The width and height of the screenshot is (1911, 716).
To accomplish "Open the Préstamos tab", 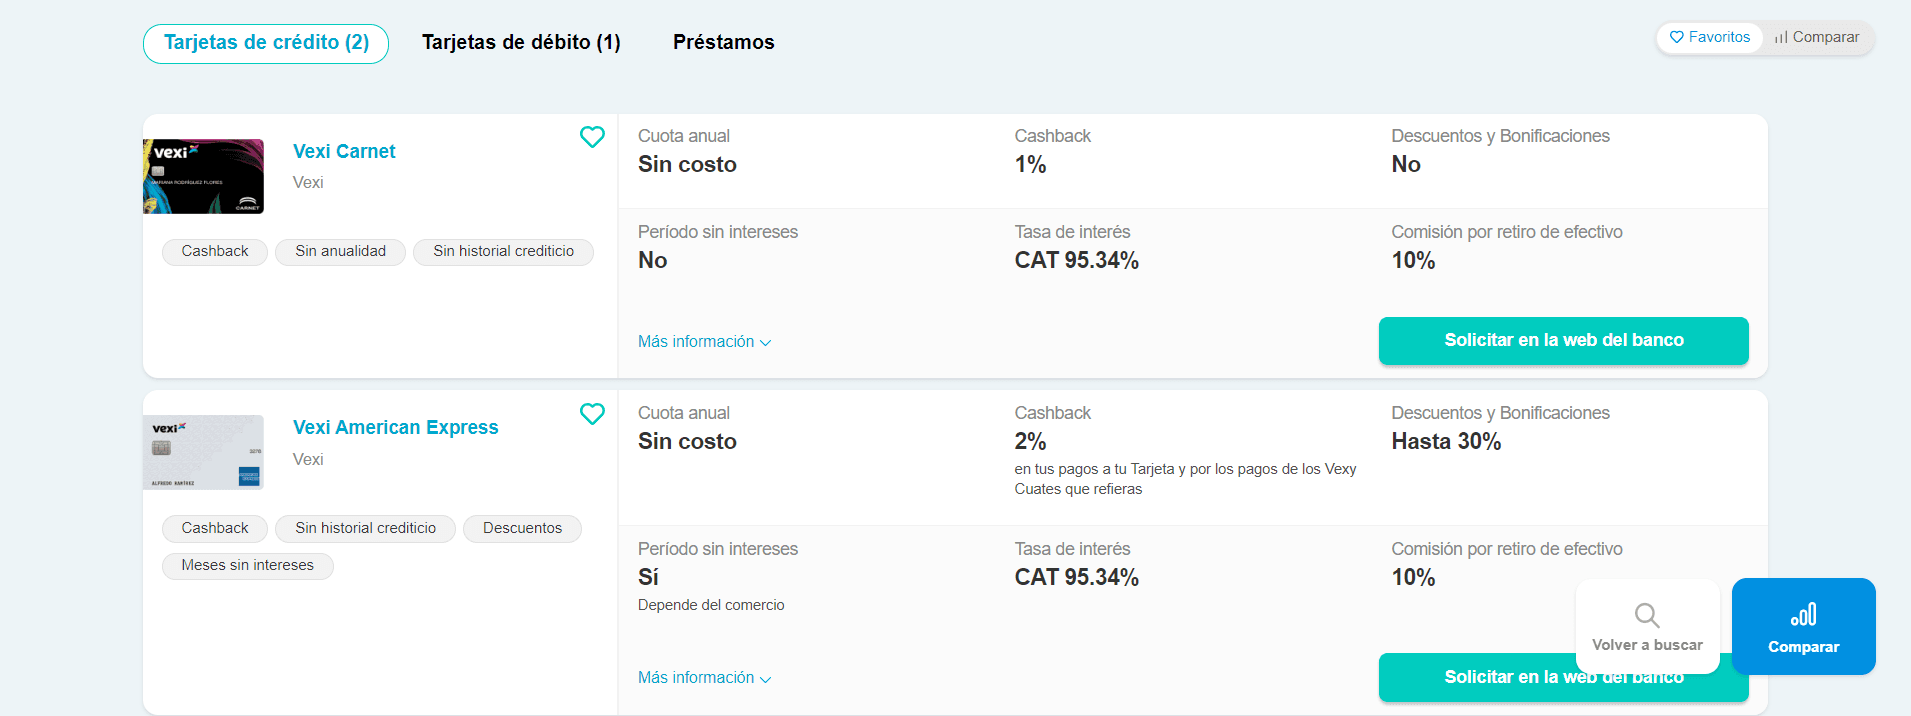I will pos(723,42).
